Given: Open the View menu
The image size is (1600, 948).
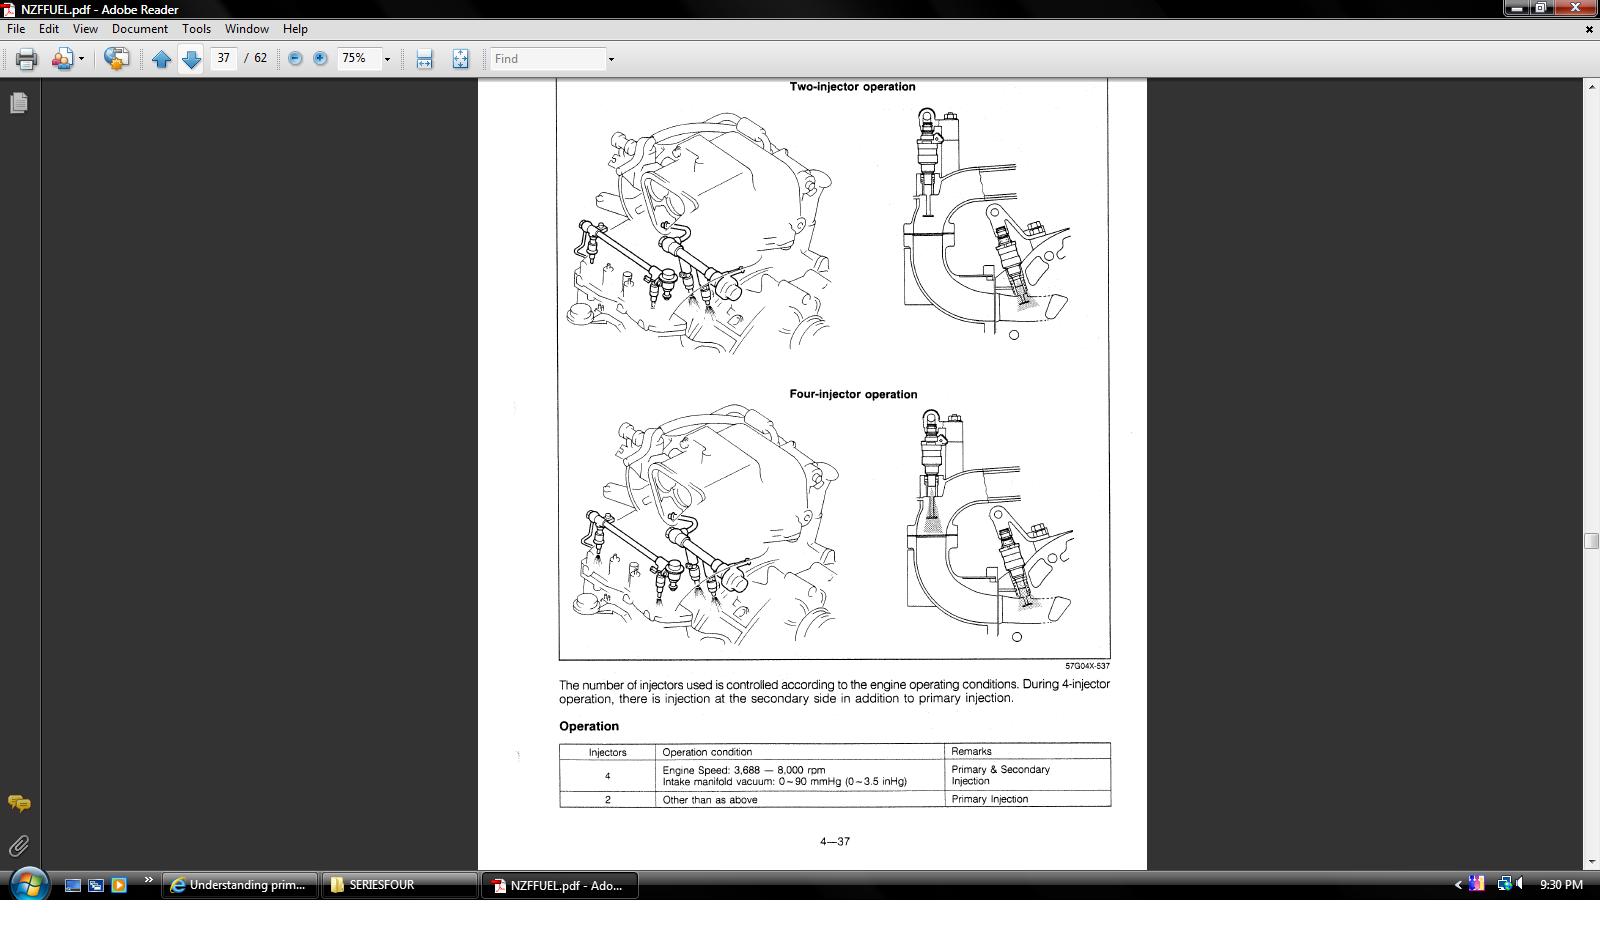Looking at the screenshot, I should click(85, 29).
